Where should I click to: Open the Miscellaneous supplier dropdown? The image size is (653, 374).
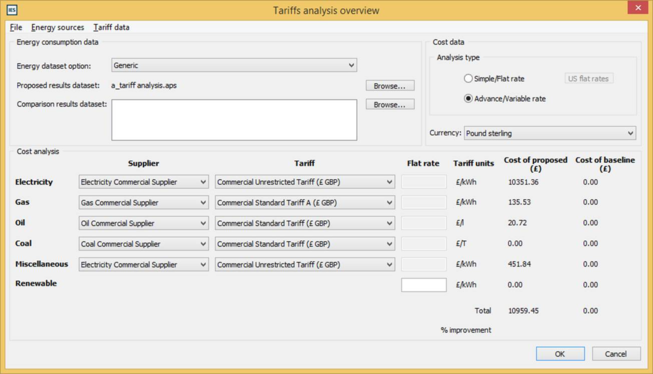(143, 264)
